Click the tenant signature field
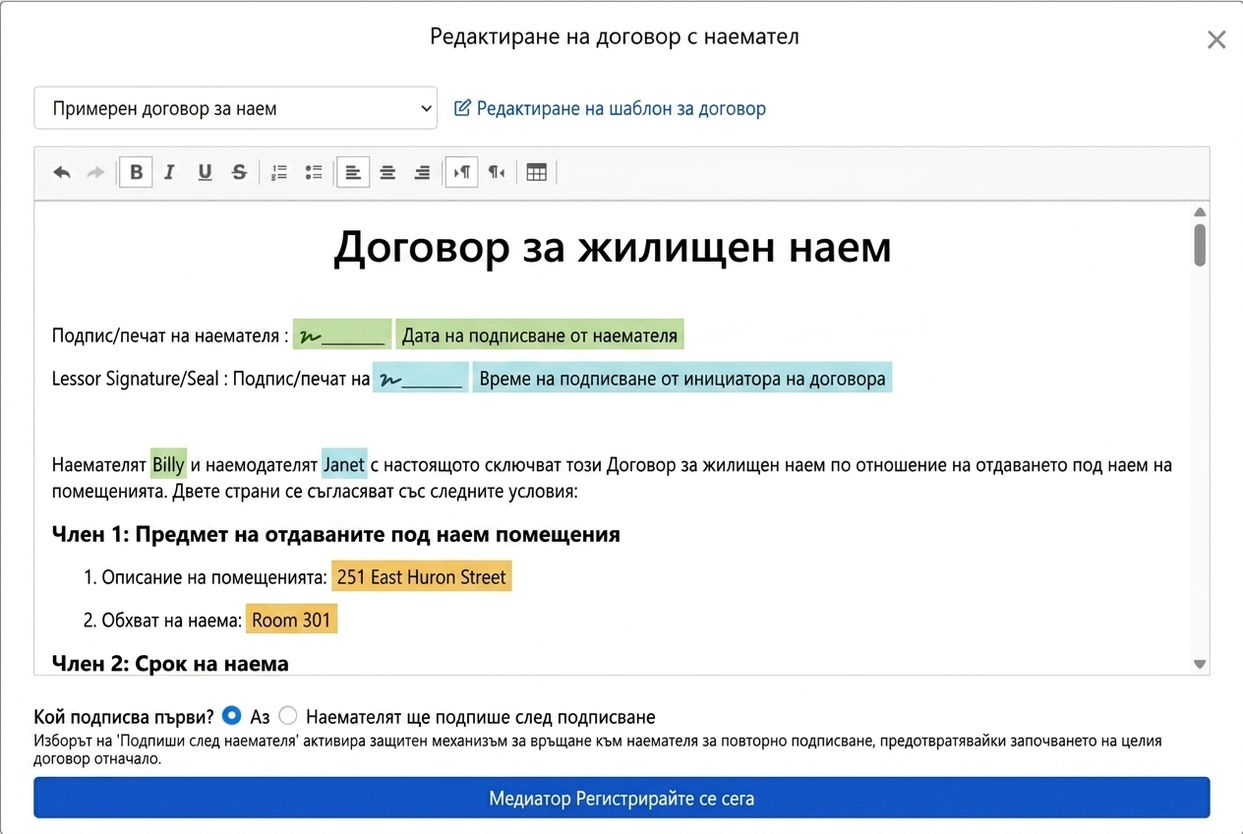1243x834 pixels. pos(342,335)
